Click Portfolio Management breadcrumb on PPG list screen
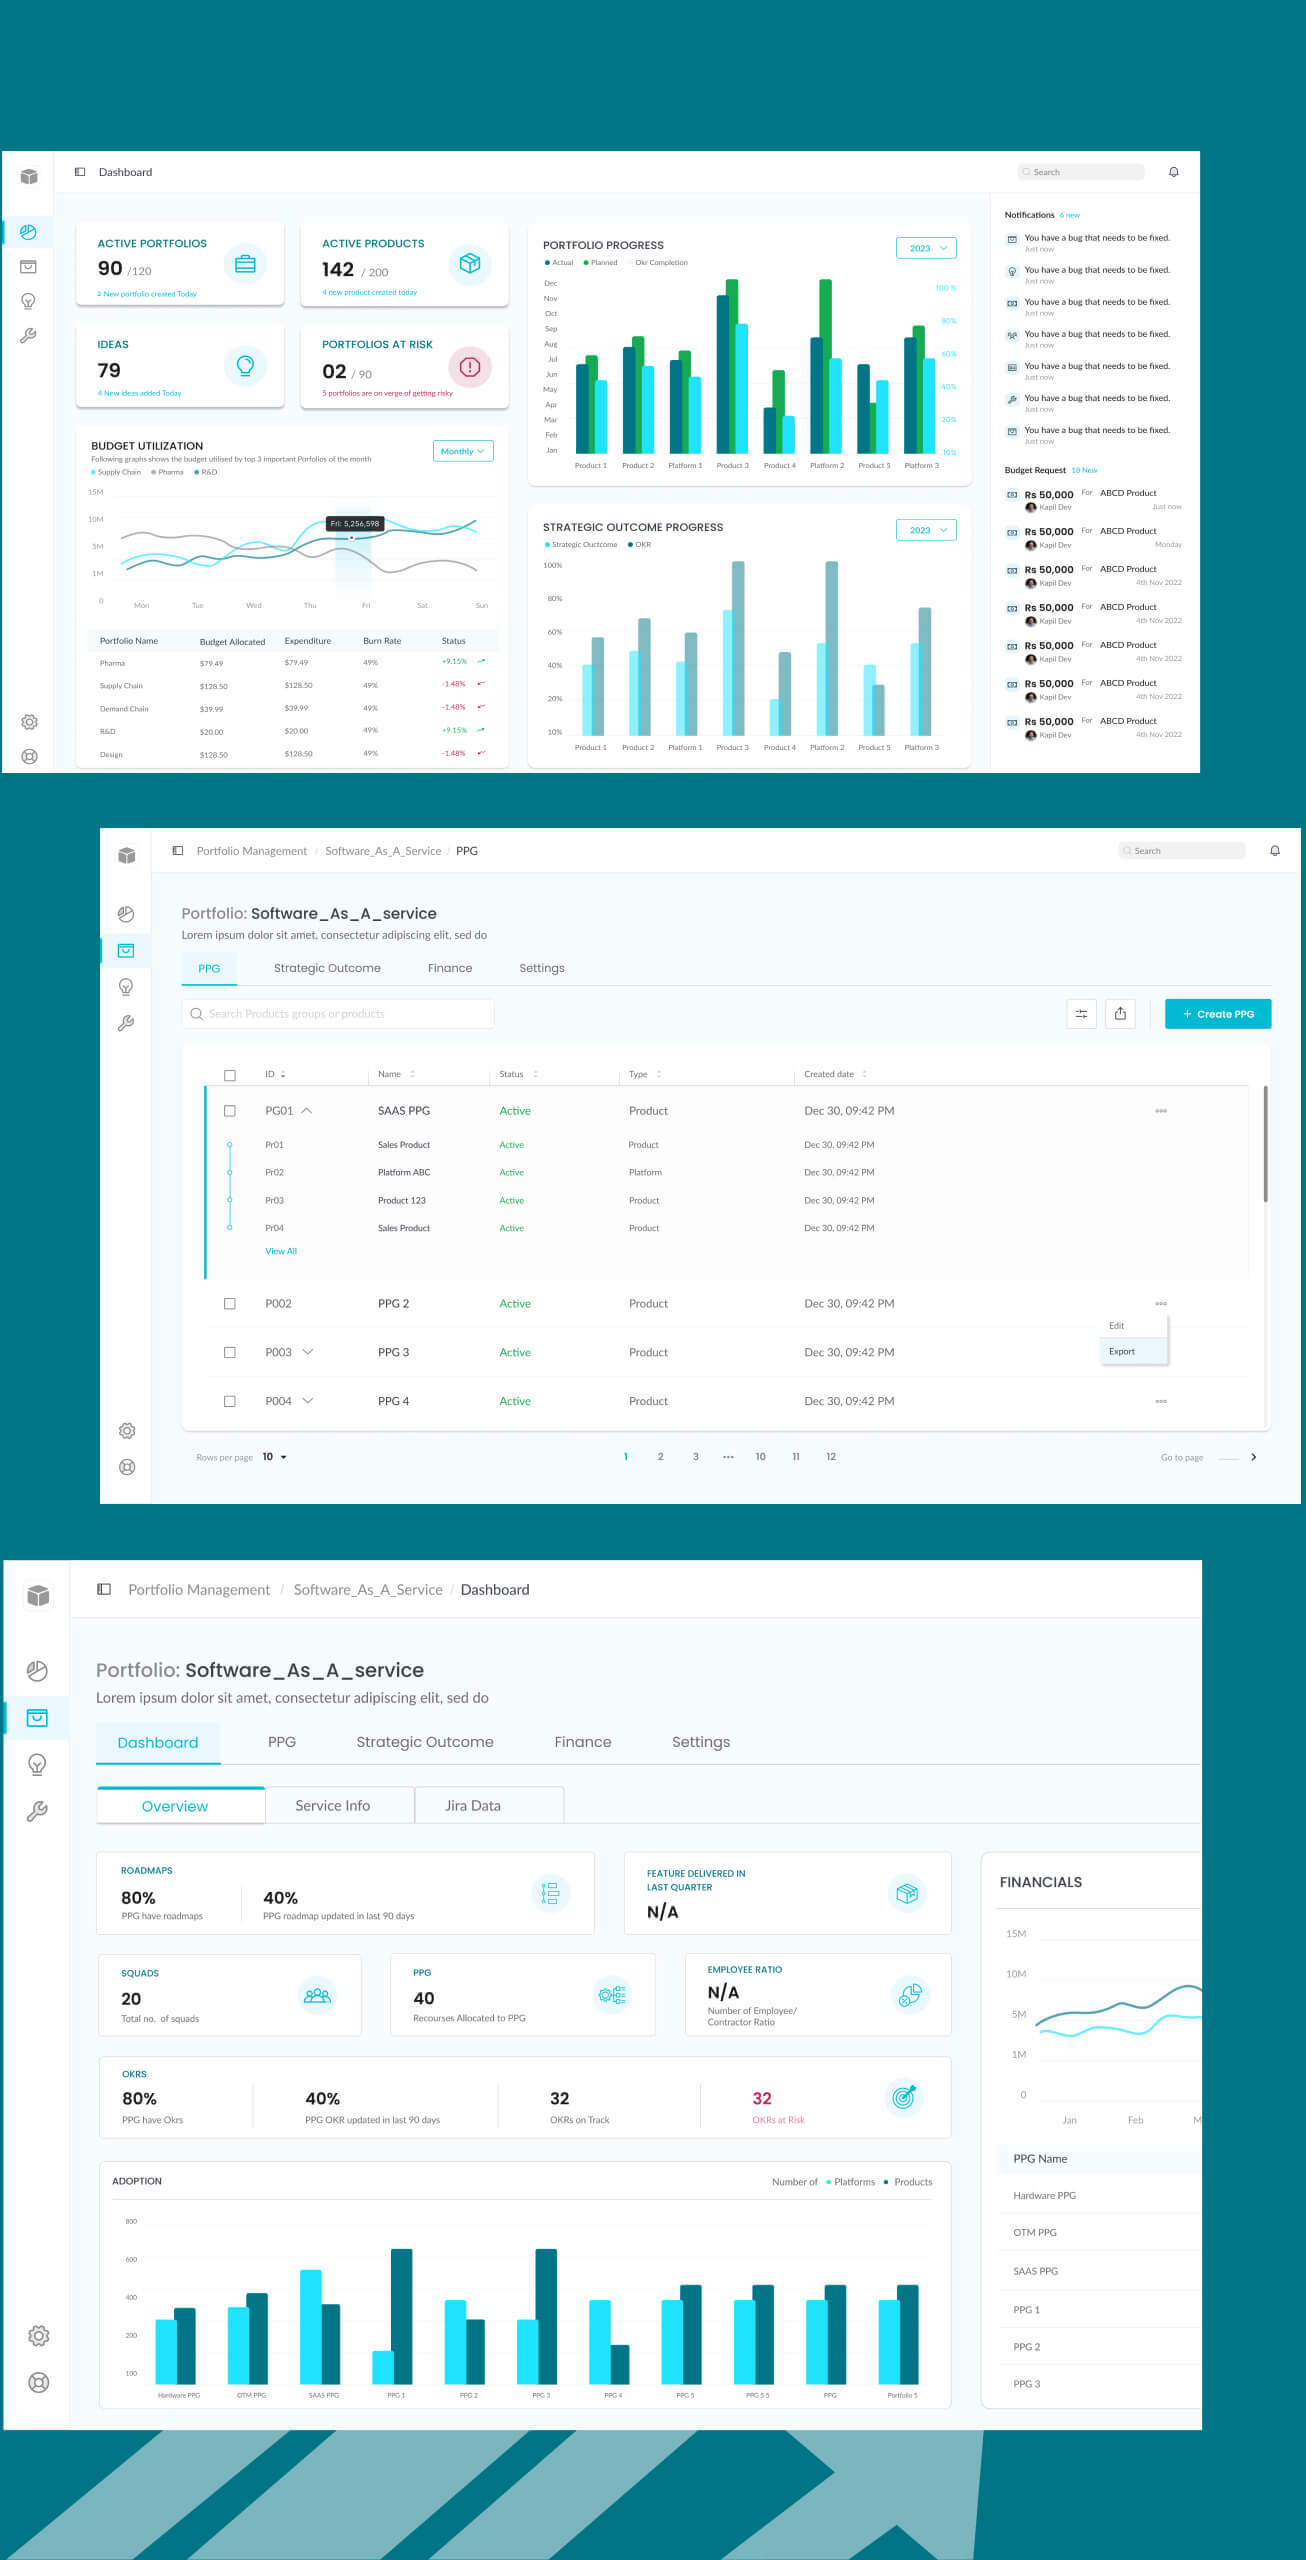1306x2560 pixels. pyautogui.click(x=252, y=851)
